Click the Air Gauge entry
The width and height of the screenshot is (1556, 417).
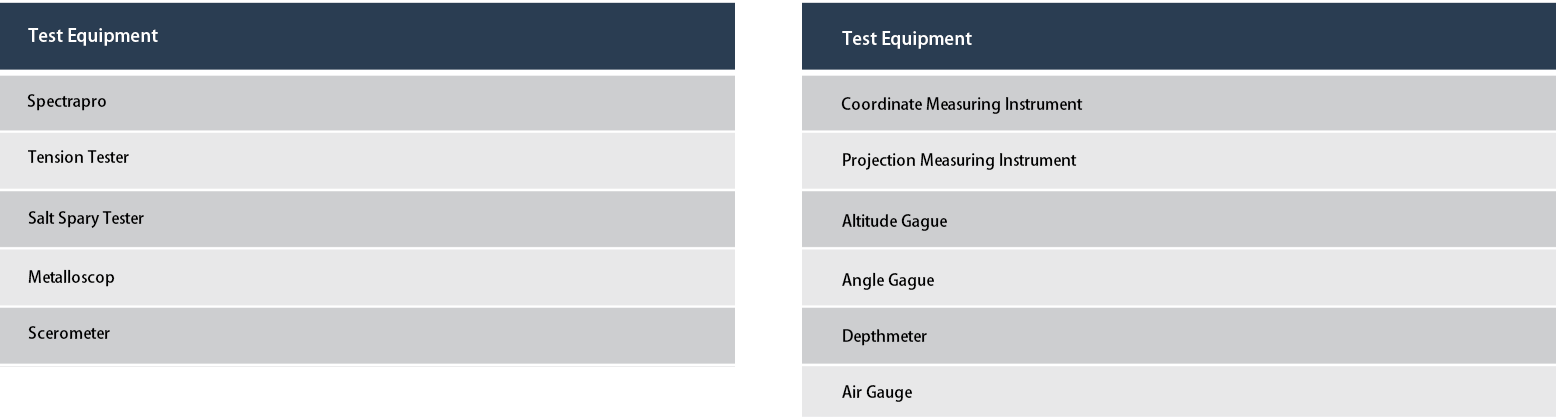coord(1178,391)
